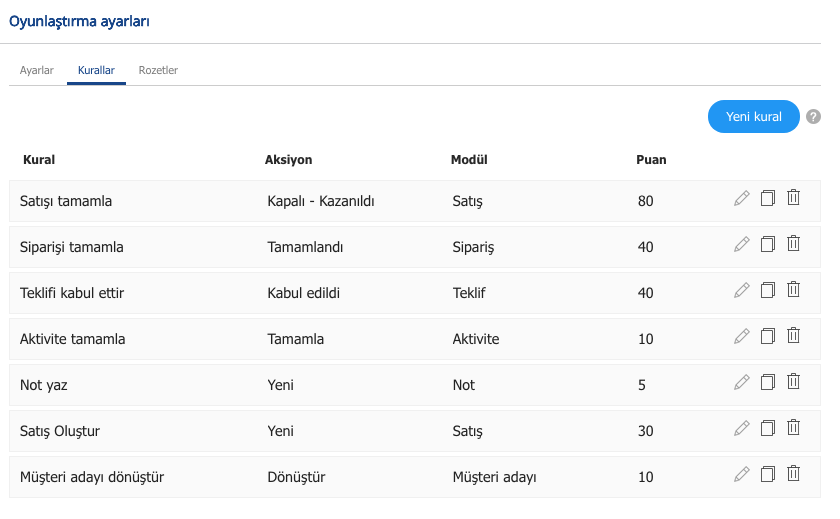Switch to the Ayarlar tab

tap(36, 70)
